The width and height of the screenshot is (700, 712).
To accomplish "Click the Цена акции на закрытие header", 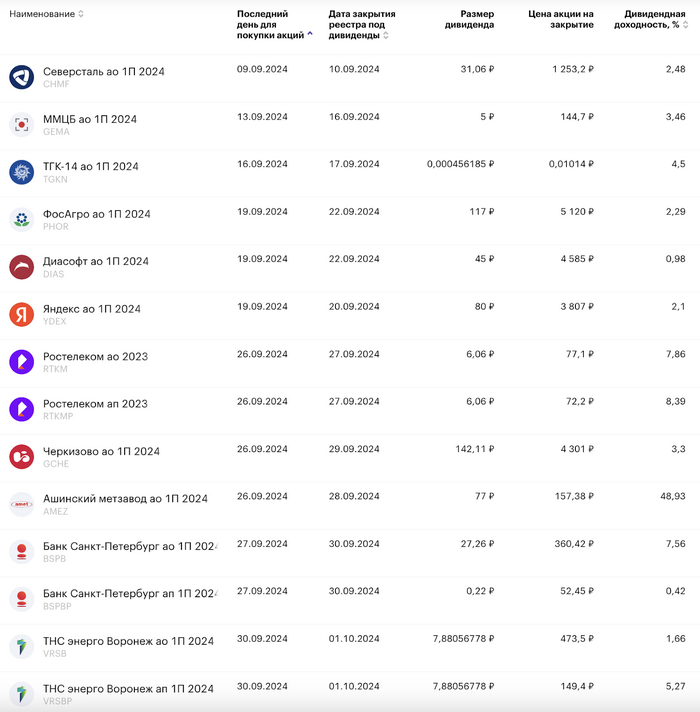I will pos(560,20).
